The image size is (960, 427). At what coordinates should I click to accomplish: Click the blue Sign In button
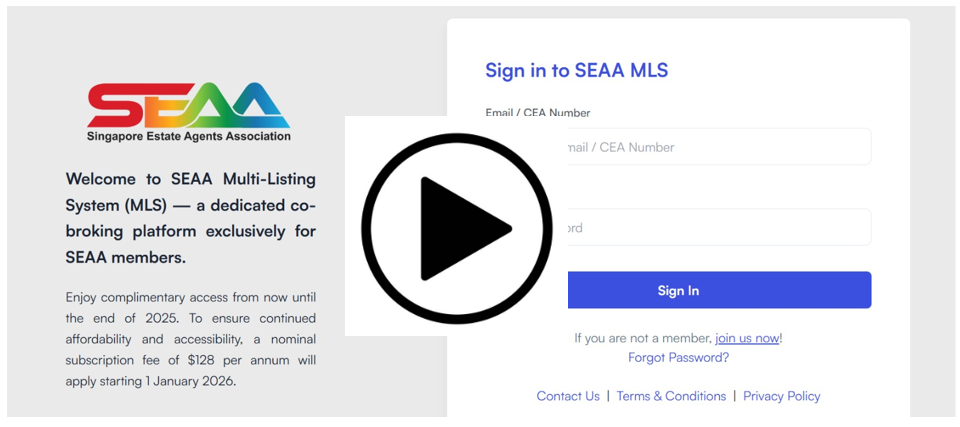pyautogui.click(x=678, y=290)
